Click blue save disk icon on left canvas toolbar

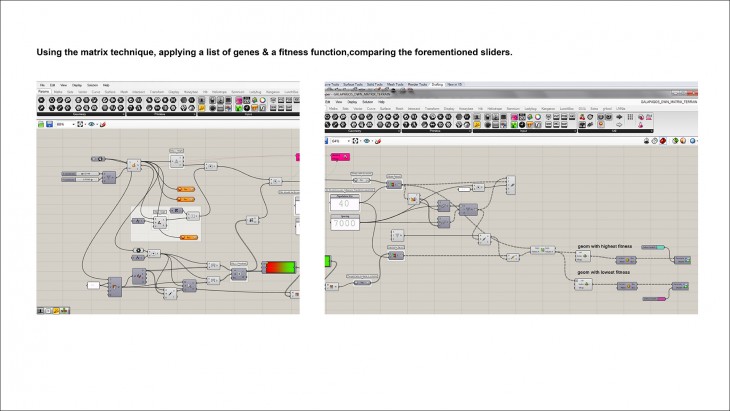pos(49,124)
